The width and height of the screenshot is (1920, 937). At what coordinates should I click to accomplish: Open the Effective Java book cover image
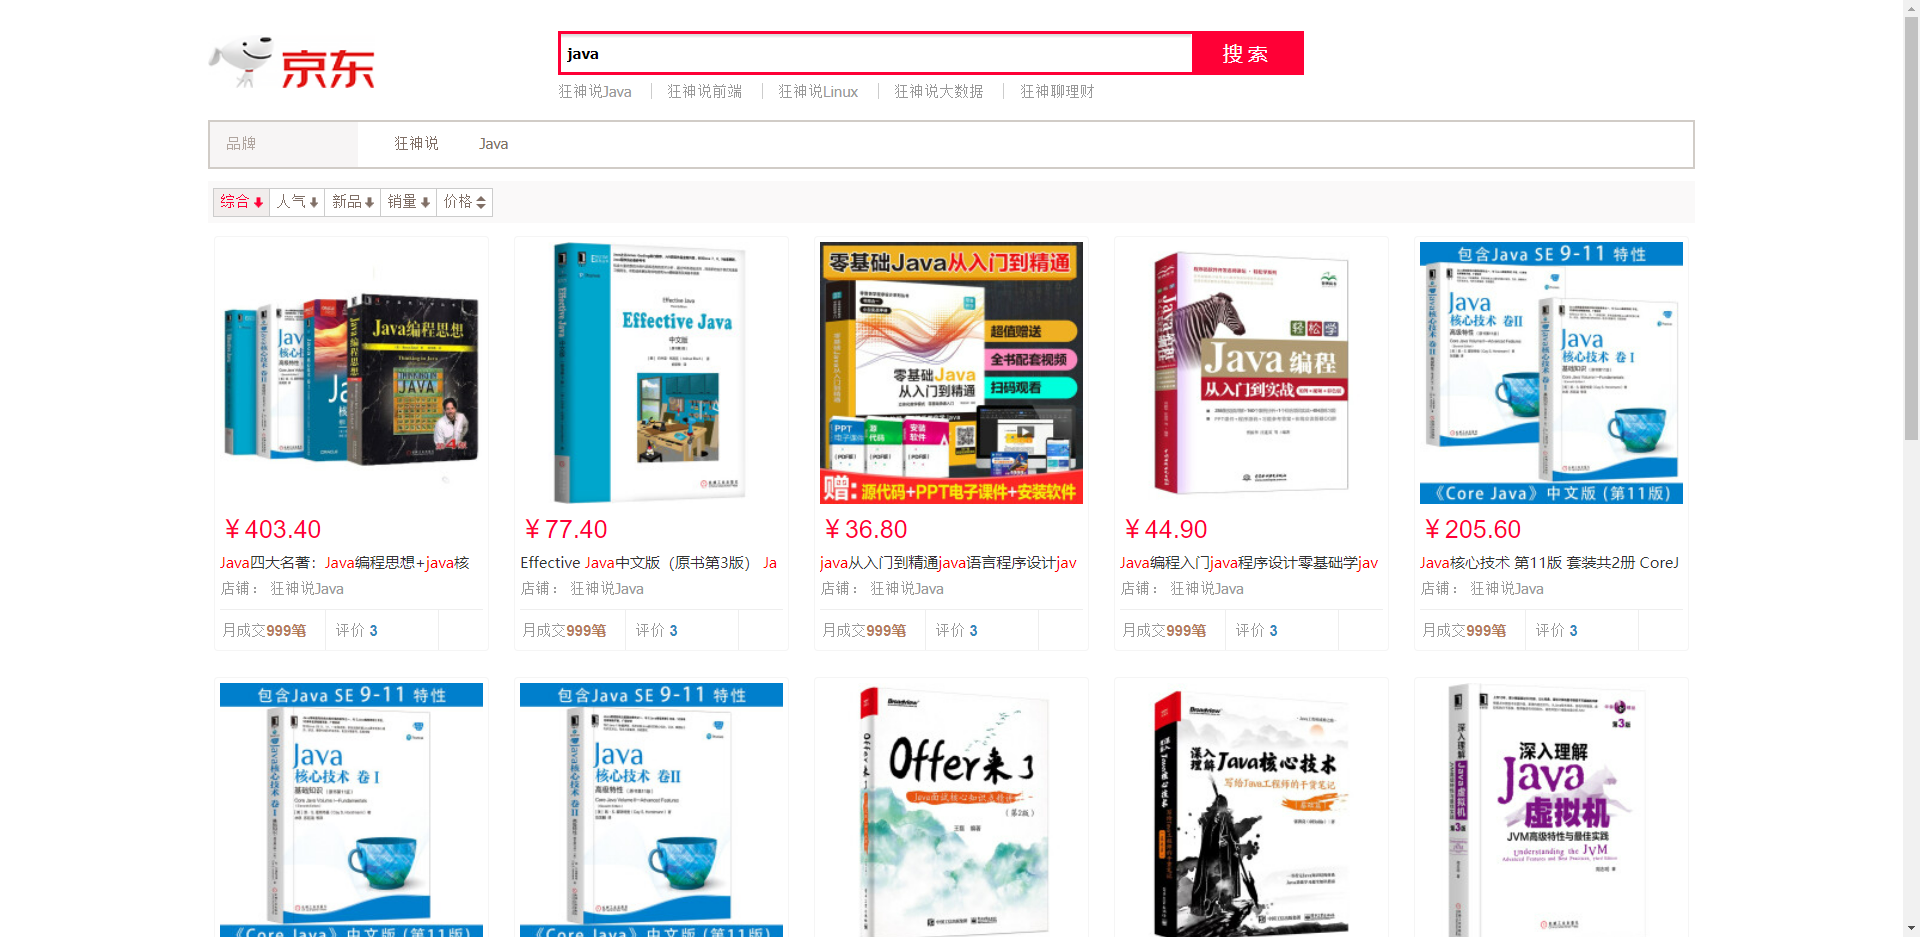651,372
